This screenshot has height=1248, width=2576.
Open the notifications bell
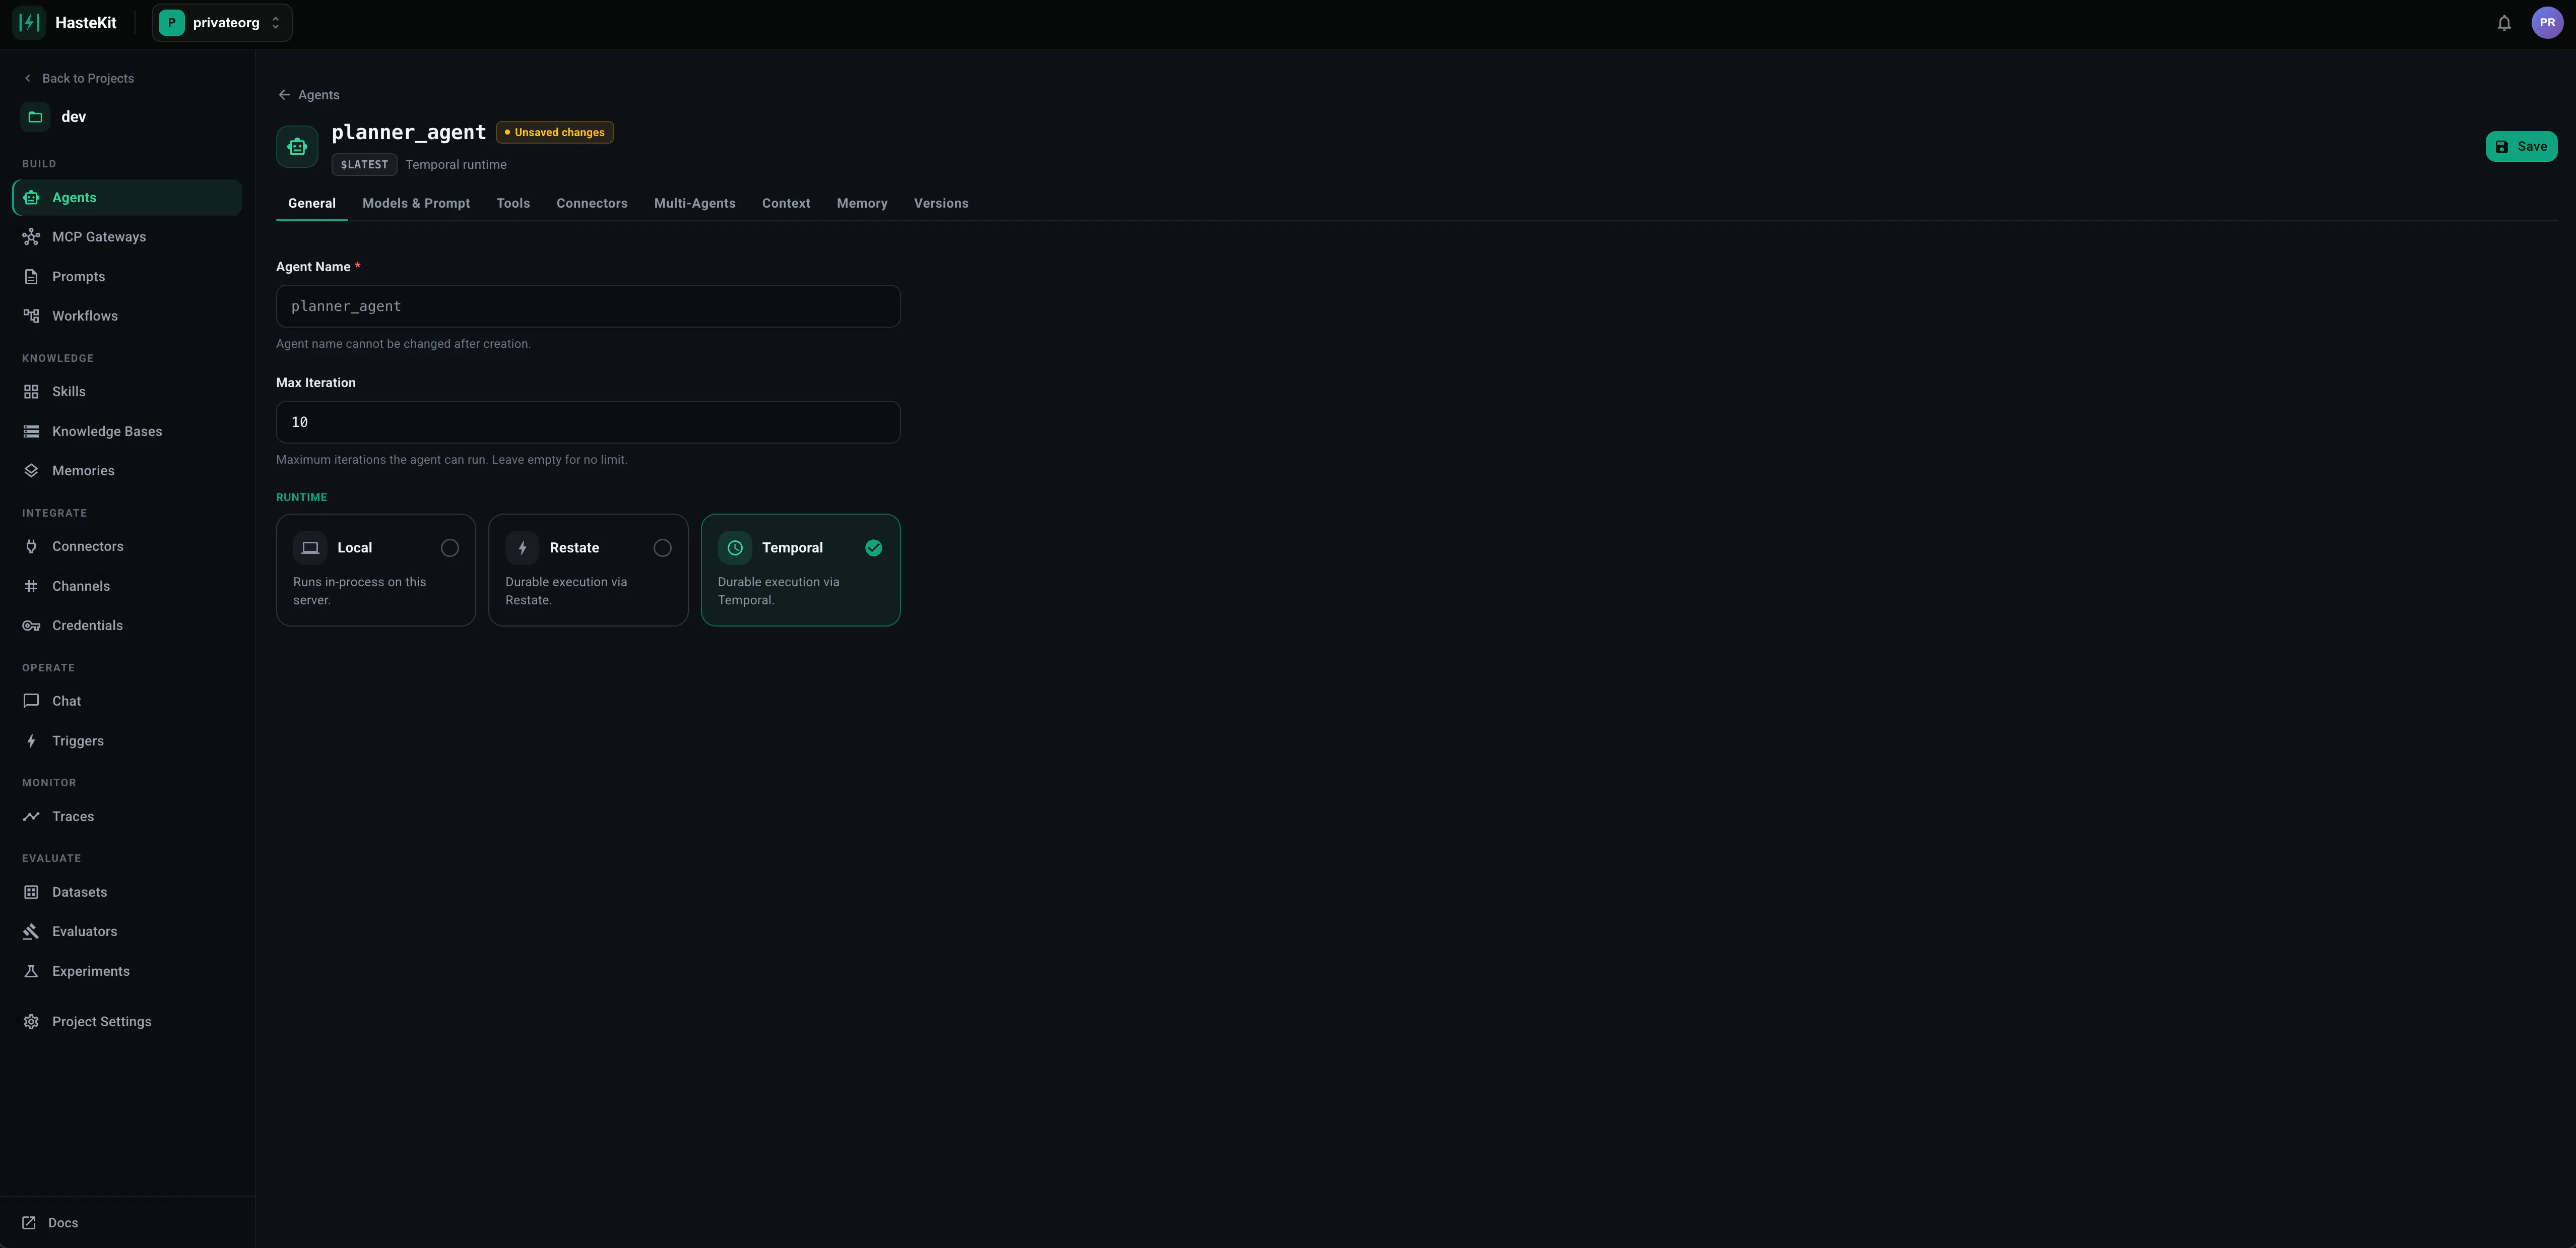[x=2504, y=22]
